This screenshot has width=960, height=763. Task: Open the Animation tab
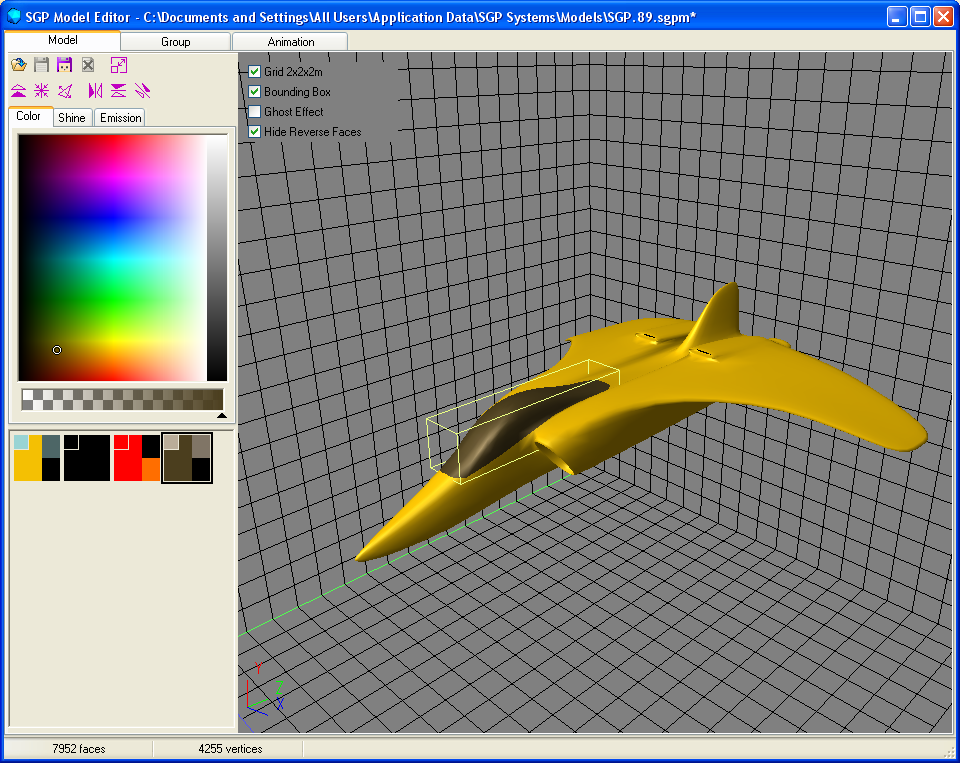coord(290,42)
